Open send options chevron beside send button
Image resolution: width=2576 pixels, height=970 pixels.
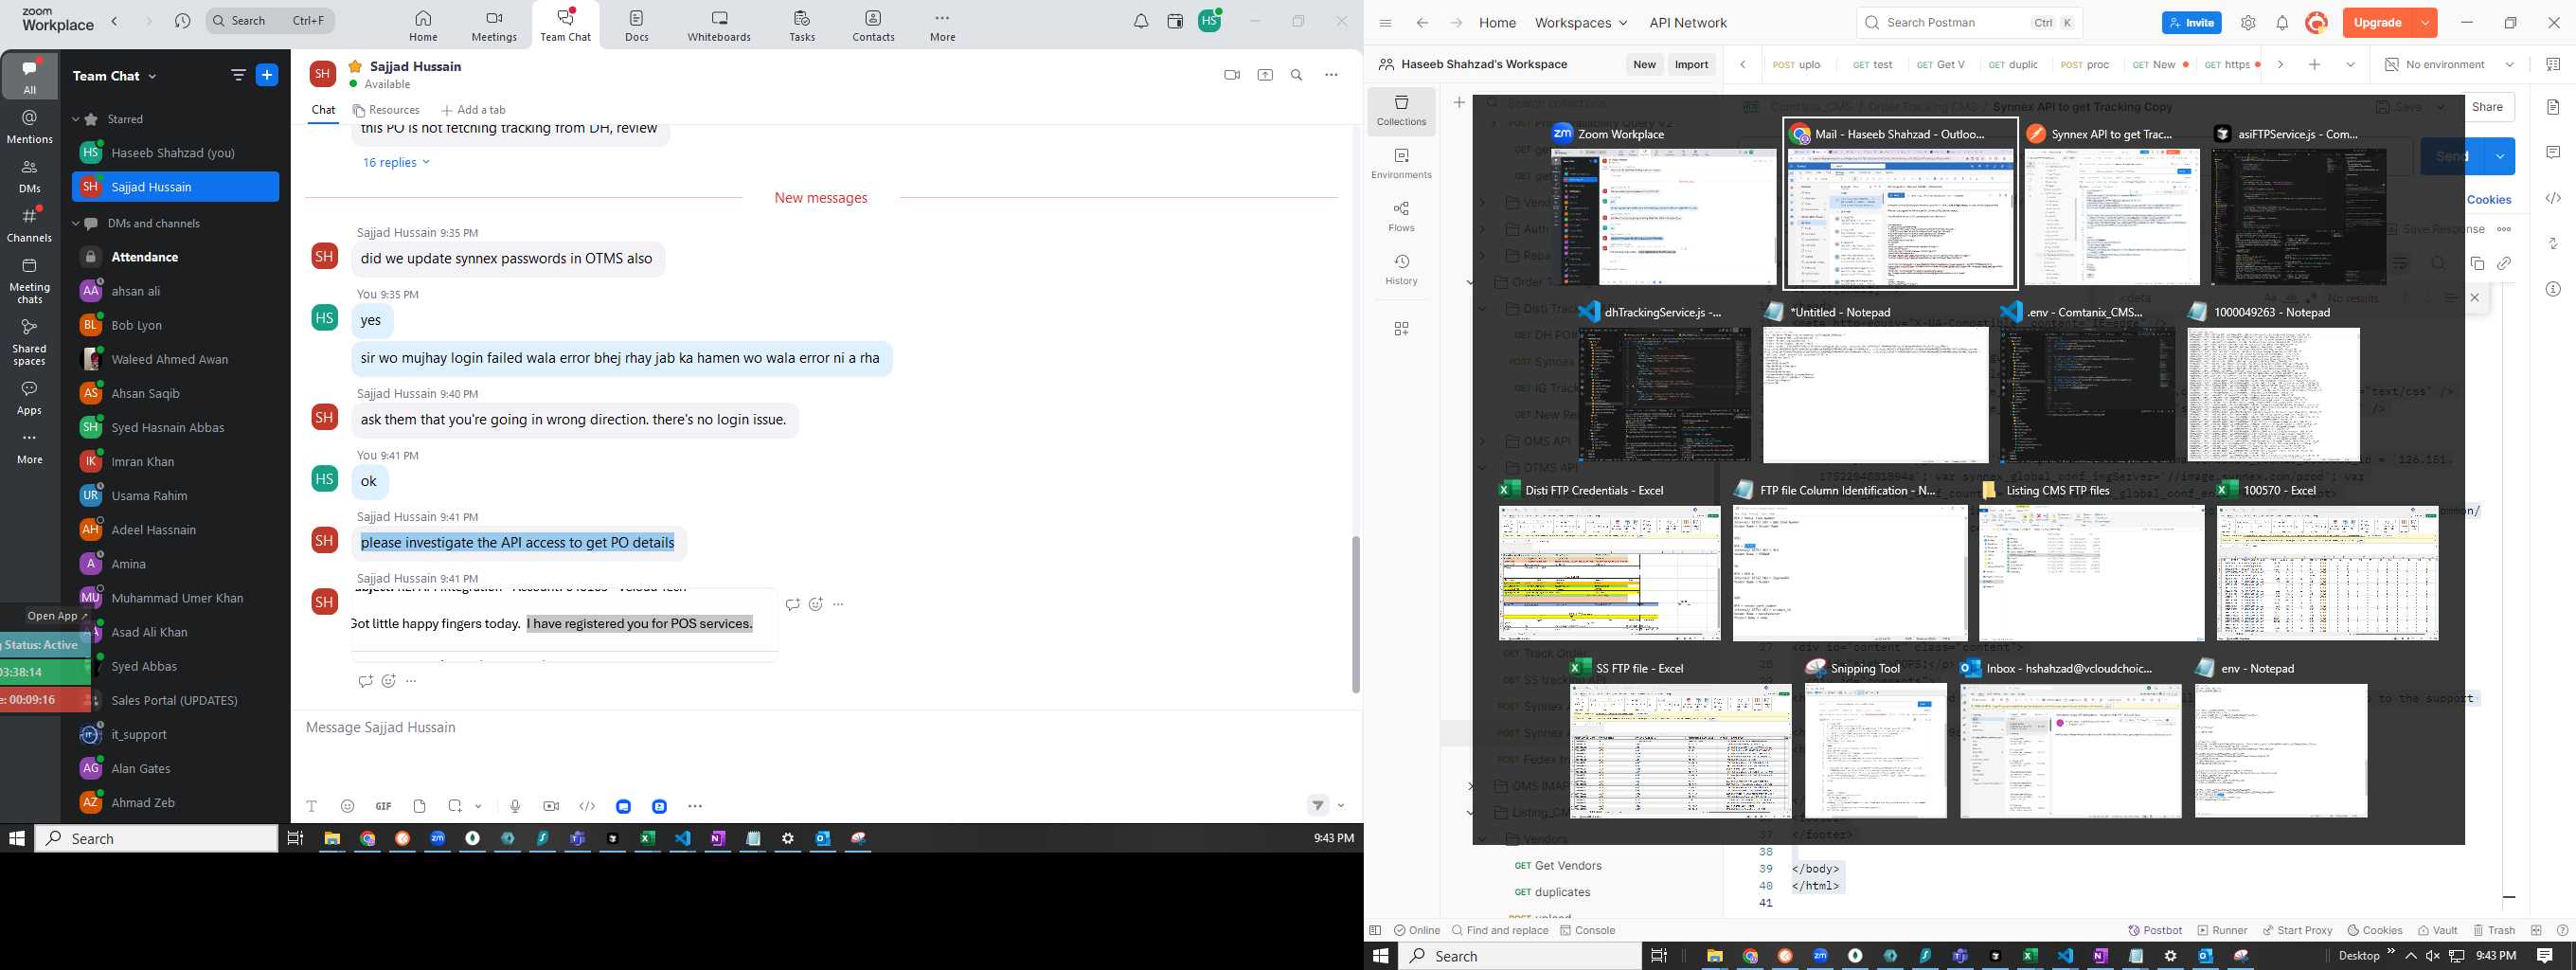[x=1341, y=806]
